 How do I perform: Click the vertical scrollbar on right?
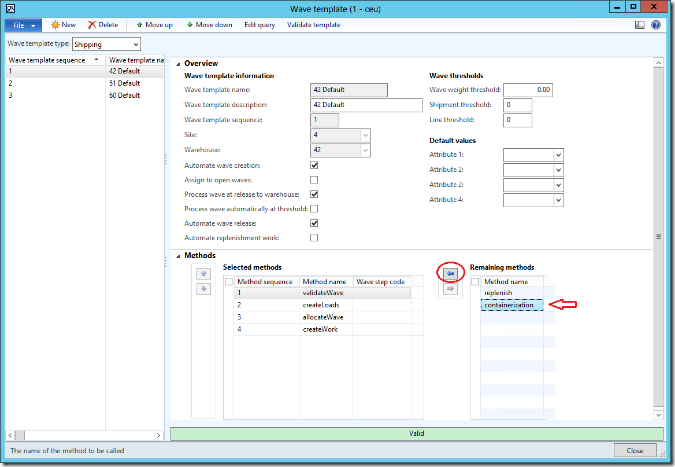pyautogui.click(x=658, y=236)
